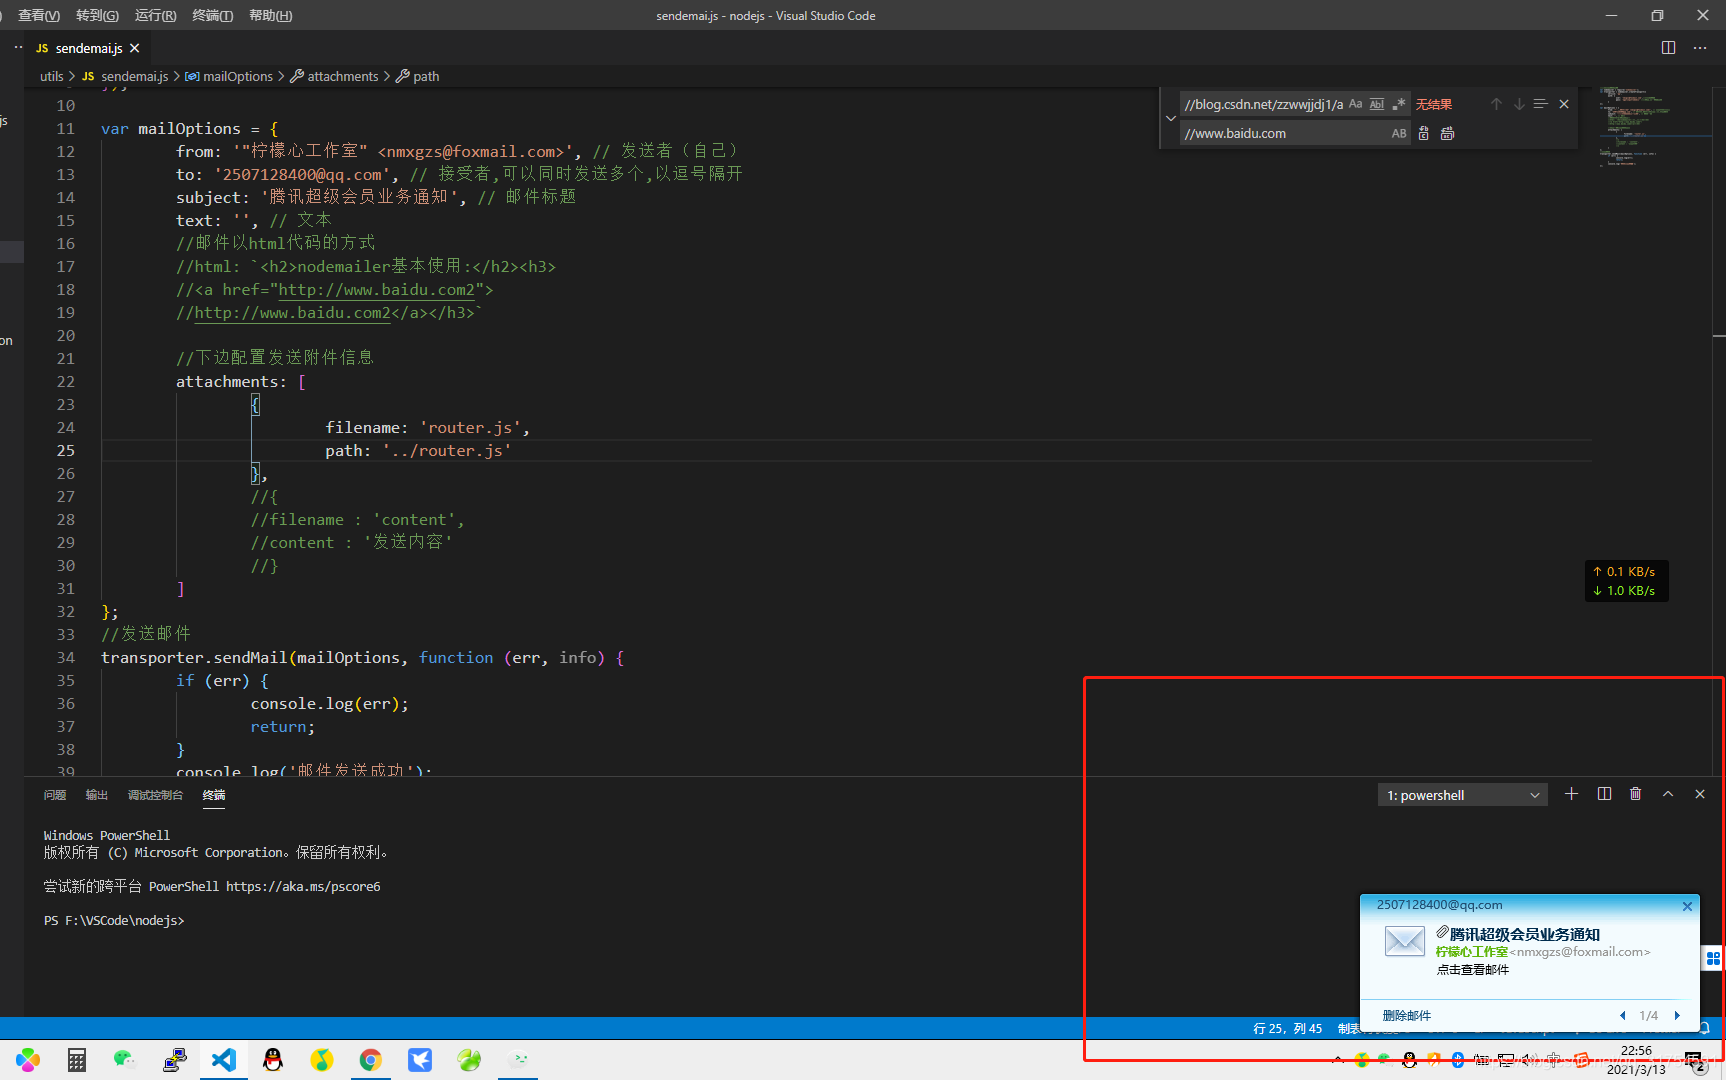
Task: Toggle preserve case AB in replace field
Action: pos(1399,133)
